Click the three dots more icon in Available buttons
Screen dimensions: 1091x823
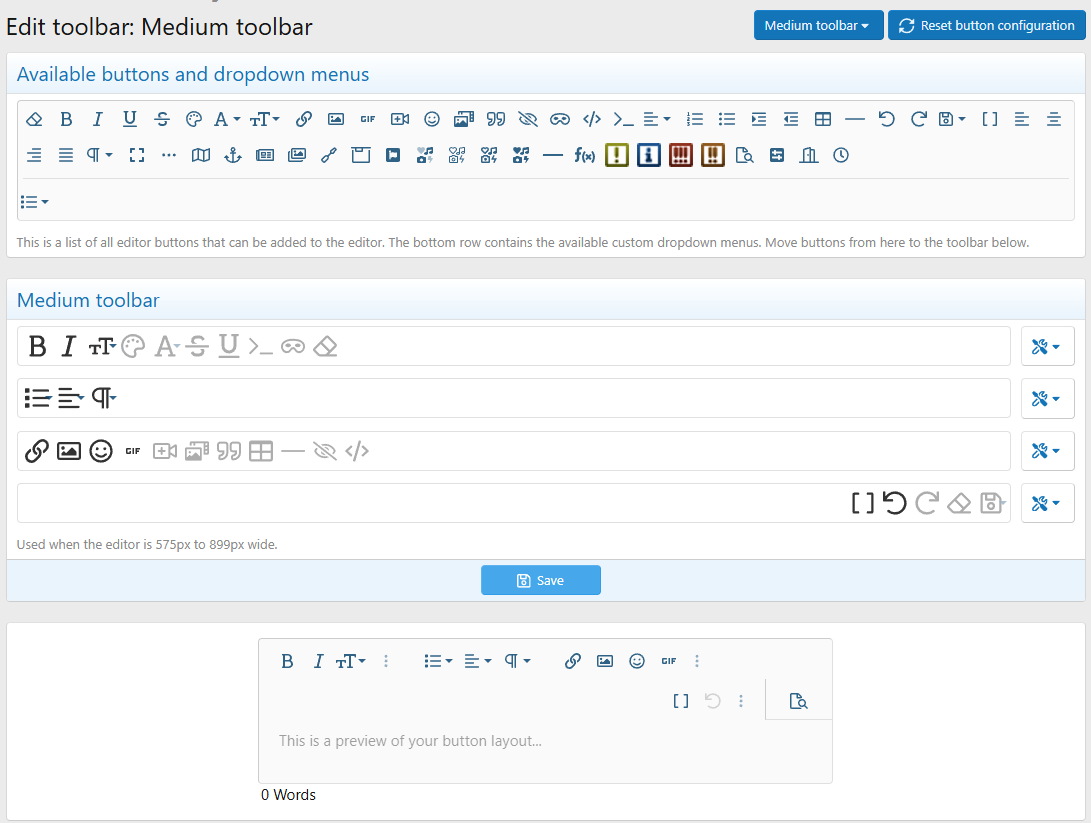tap(169, 155)
